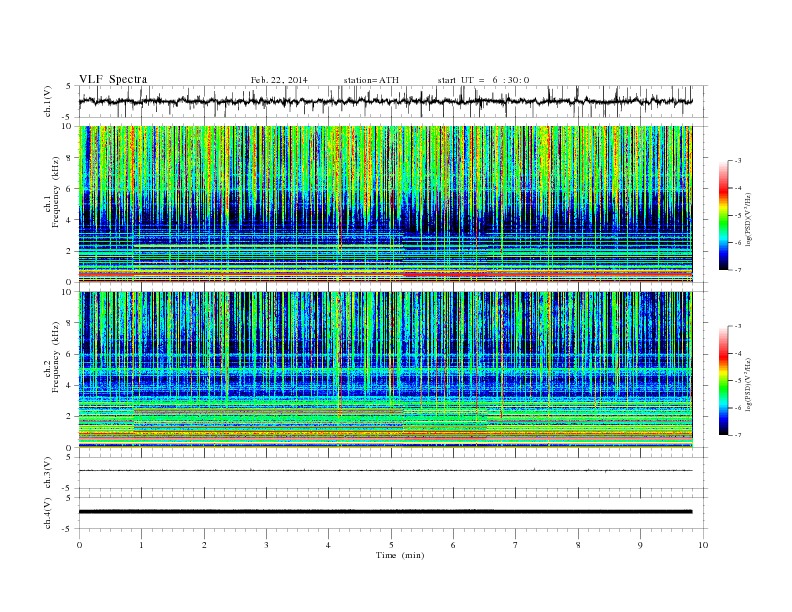Click the thick ch.4 voltage trace

click(x=385, y=512)
